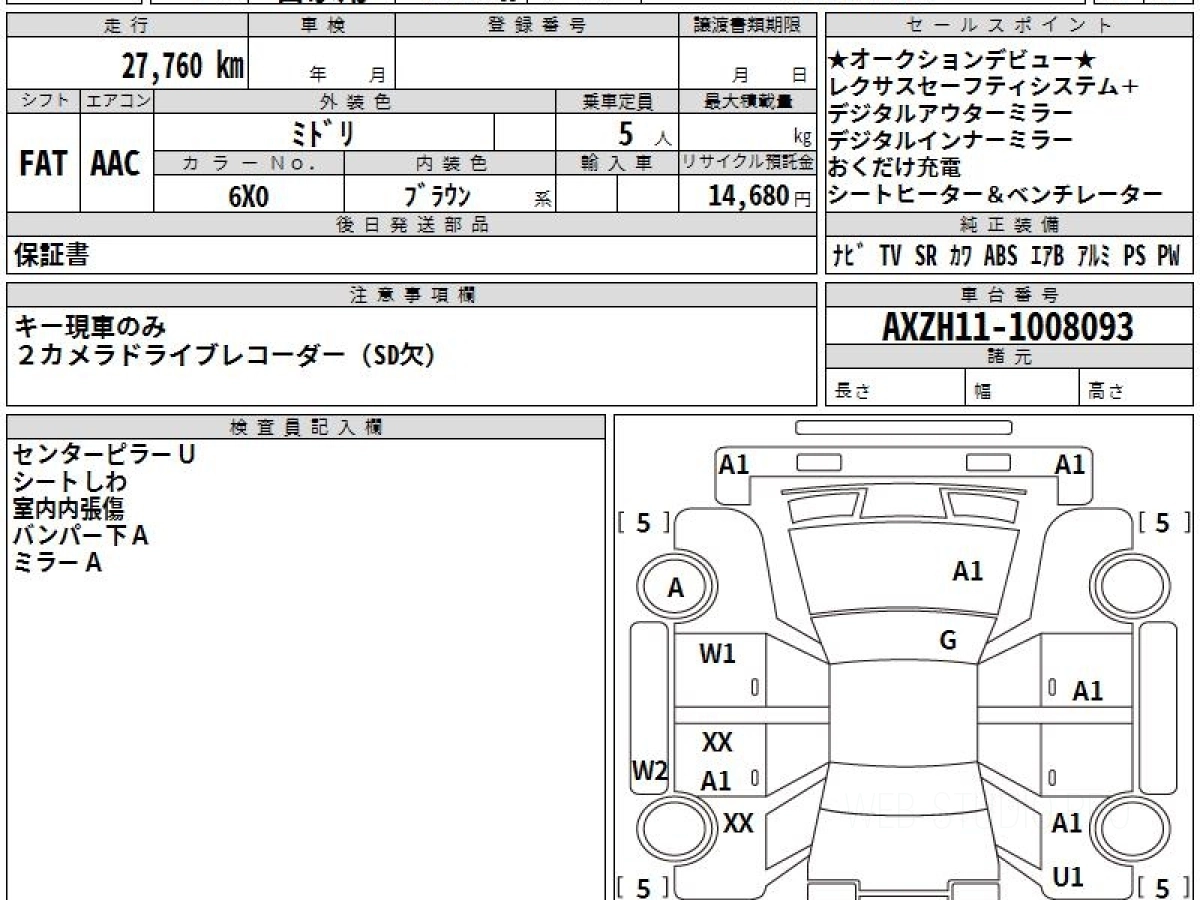Select the 乗車定員 header
Screen dimensions: 1200x900
click(x=617, y=101)
